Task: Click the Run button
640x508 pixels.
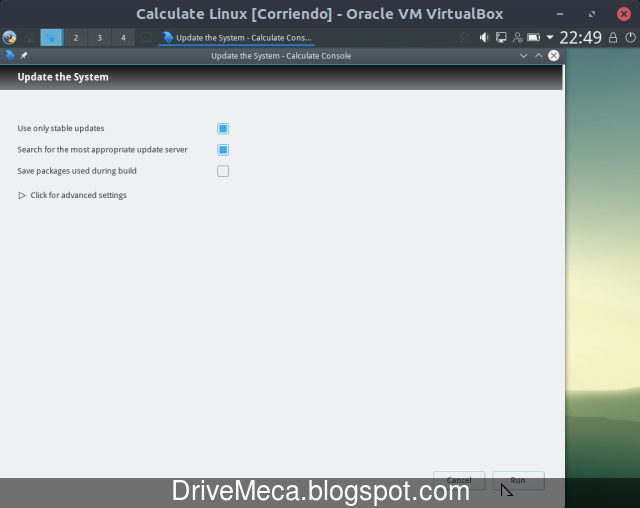Action: [x=518, y=480]
